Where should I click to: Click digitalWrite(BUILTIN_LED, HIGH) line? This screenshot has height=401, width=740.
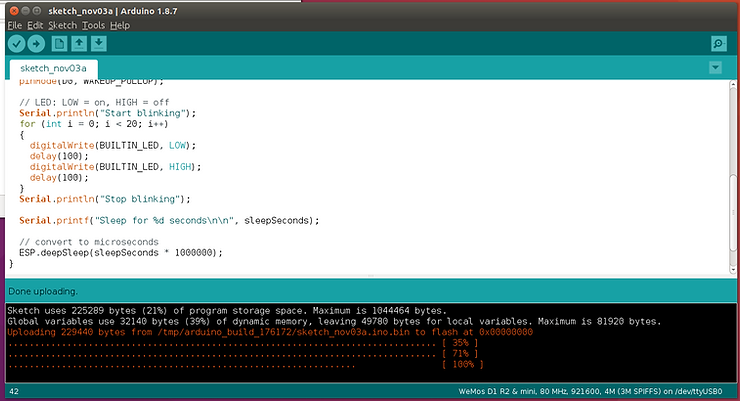(115, 167)
